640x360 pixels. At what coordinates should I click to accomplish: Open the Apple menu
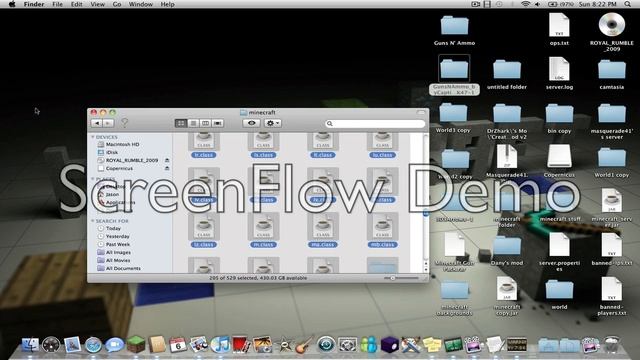12,4
